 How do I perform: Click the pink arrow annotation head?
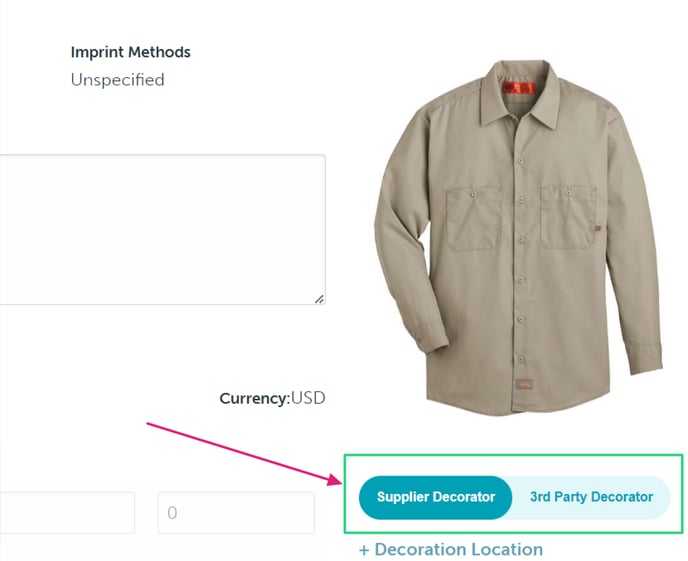click(337, 482)
